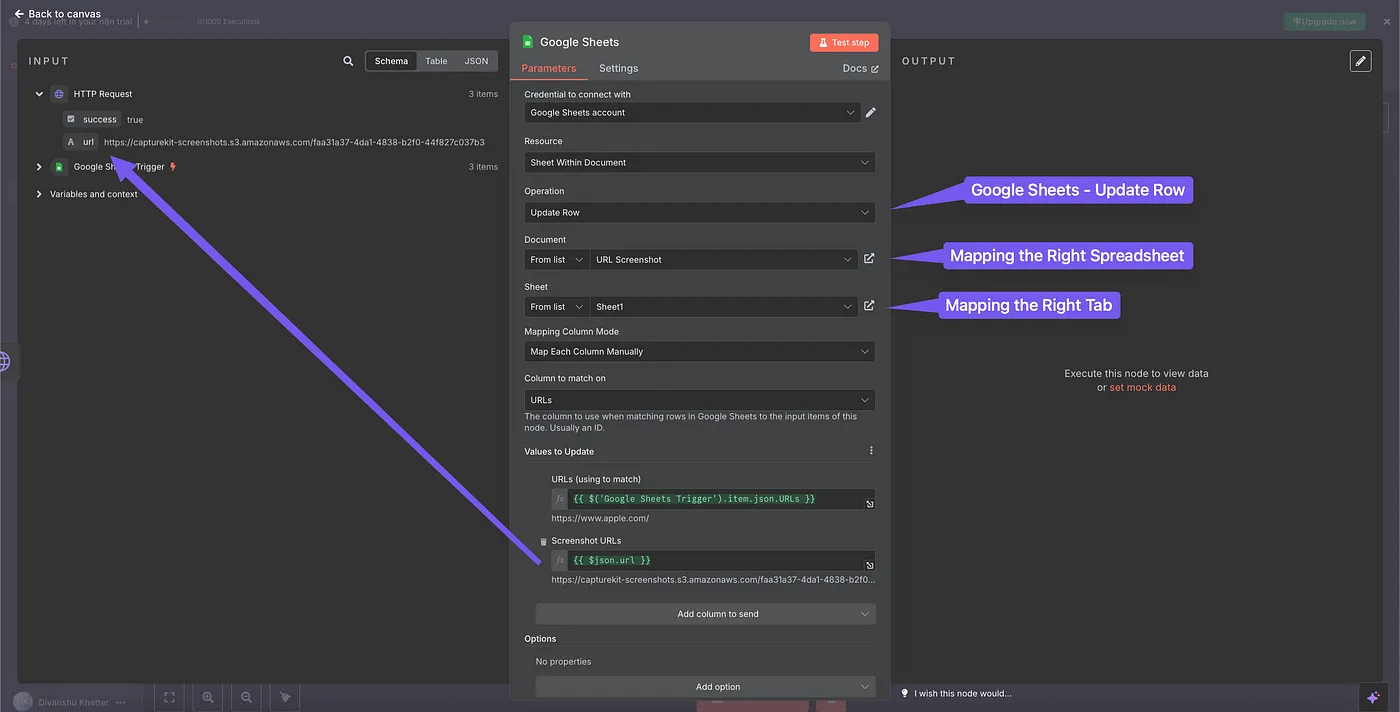Open the Add option dropdown

click(706, 687)
